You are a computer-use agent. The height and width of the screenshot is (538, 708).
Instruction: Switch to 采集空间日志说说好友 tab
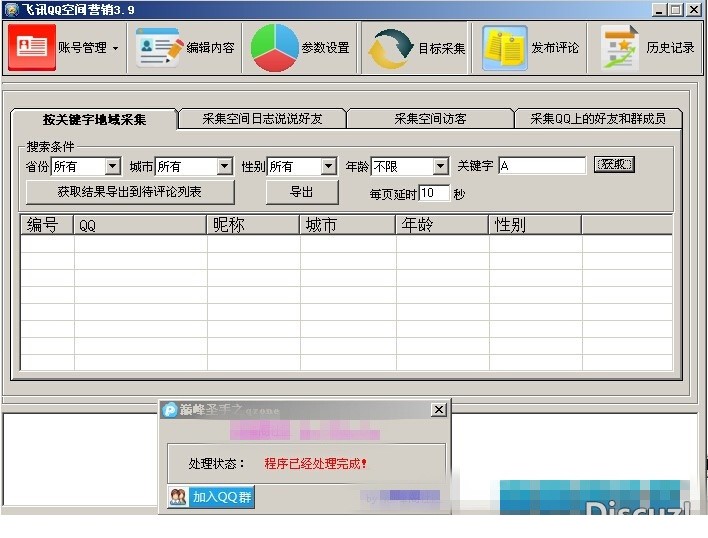tap(262, 118)
